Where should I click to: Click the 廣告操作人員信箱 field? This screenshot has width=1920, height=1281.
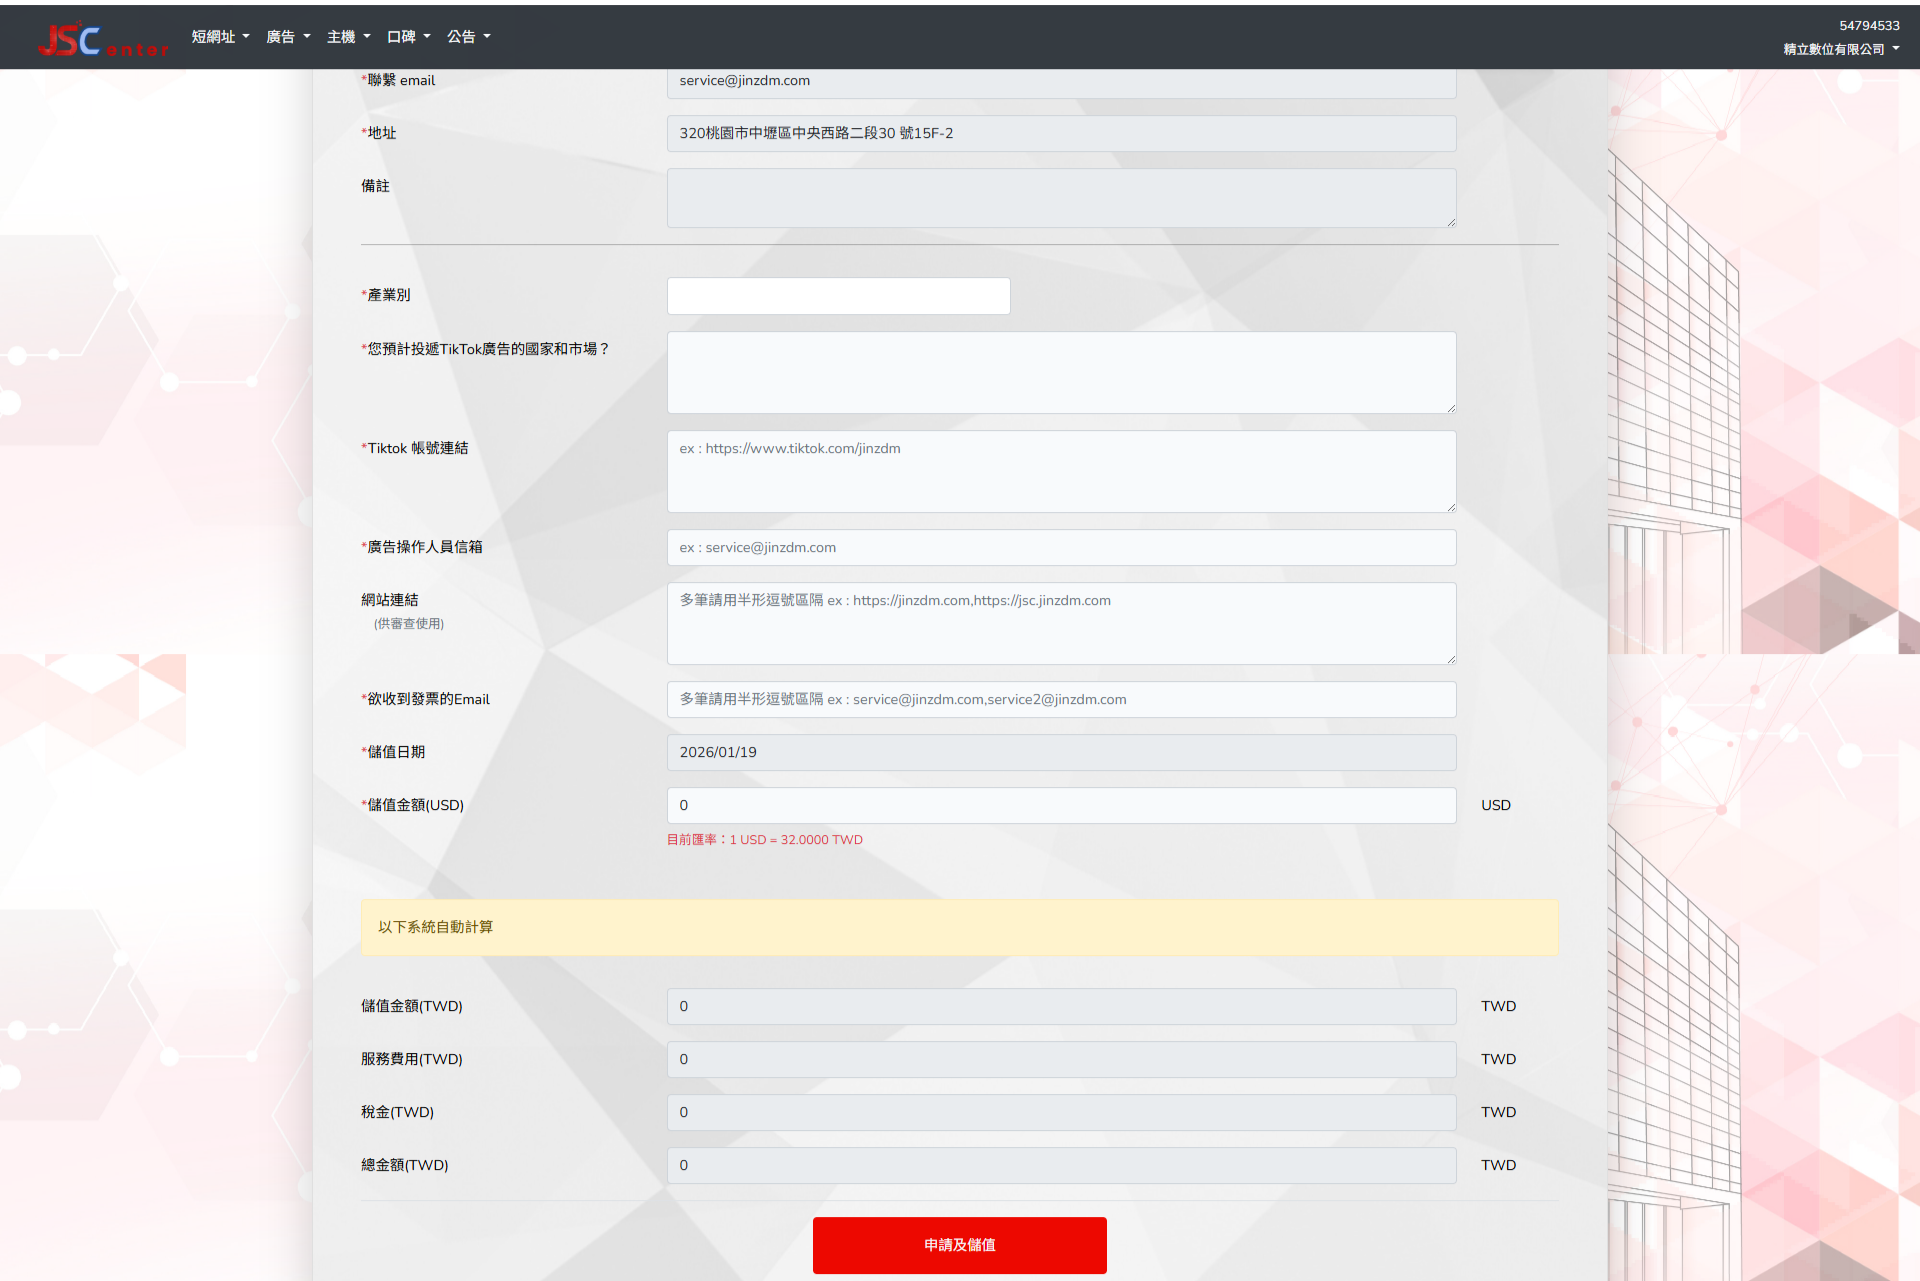pos(1061,548)
